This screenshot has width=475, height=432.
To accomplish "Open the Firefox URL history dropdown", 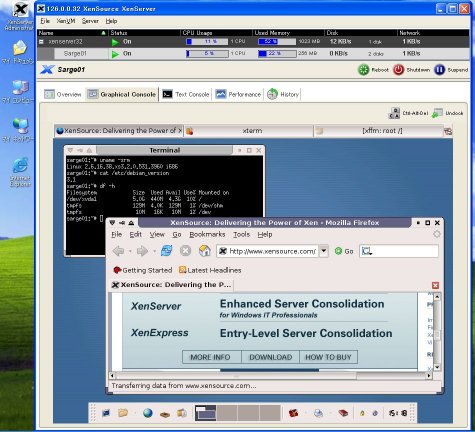I will point(324,251).
